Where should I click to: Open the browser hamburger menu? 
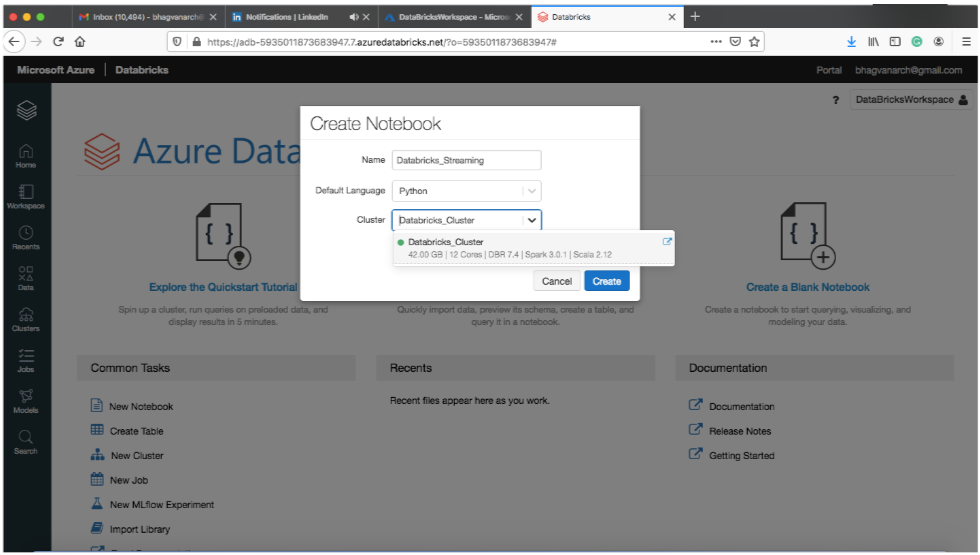966,42
